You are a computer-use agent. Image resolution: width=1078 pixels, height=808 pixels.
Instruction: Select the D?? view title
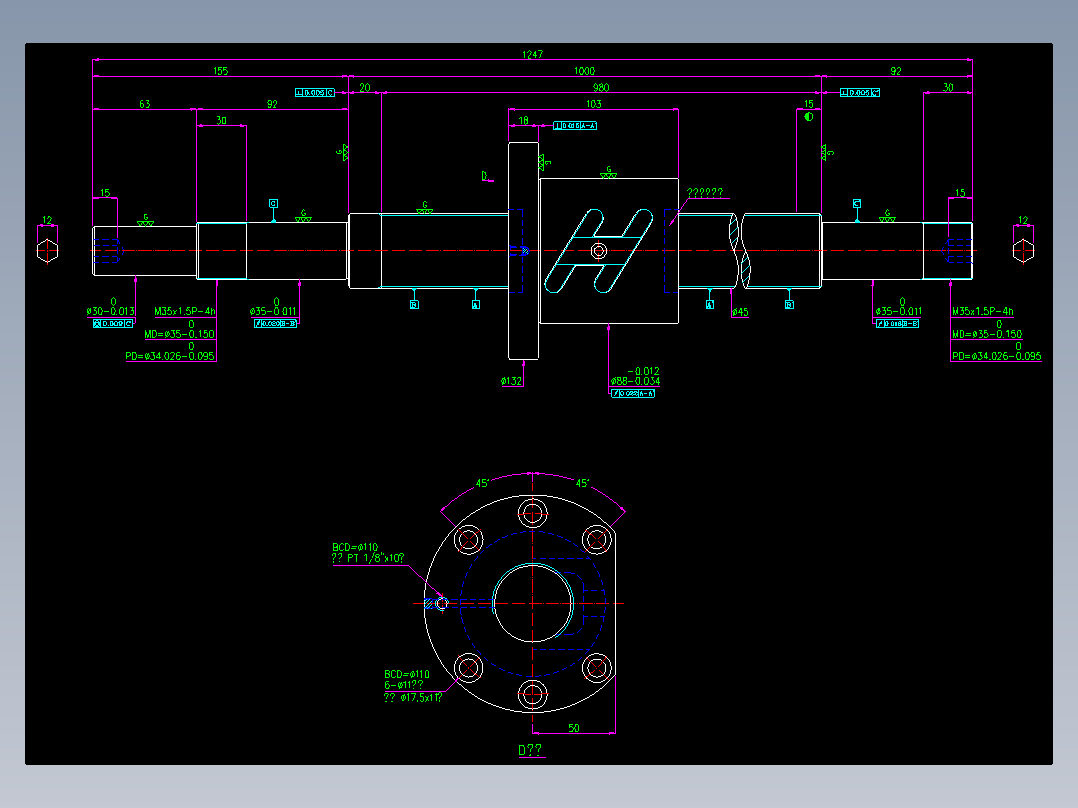point(530,750)
